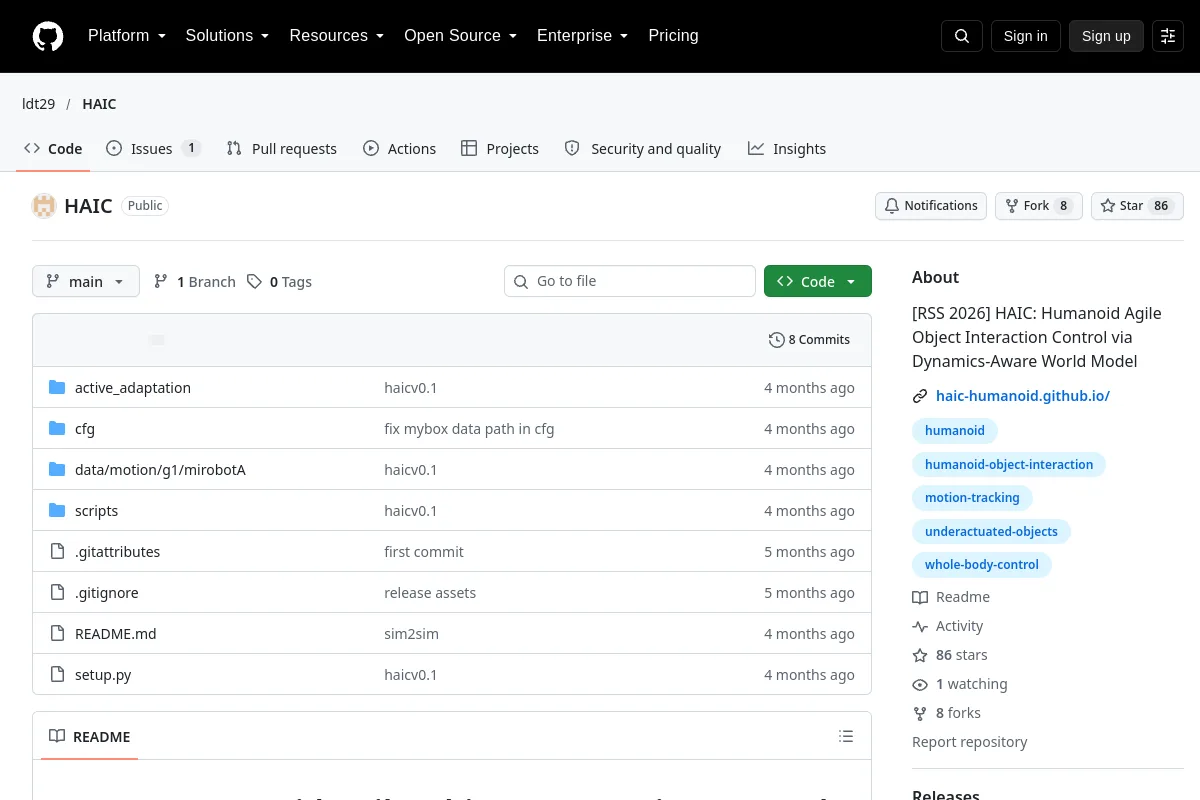This screenshot has height=800, width=1200.
Task: Switch to the Actions tab
Action: pyautogui.click(x=400, y=149)
